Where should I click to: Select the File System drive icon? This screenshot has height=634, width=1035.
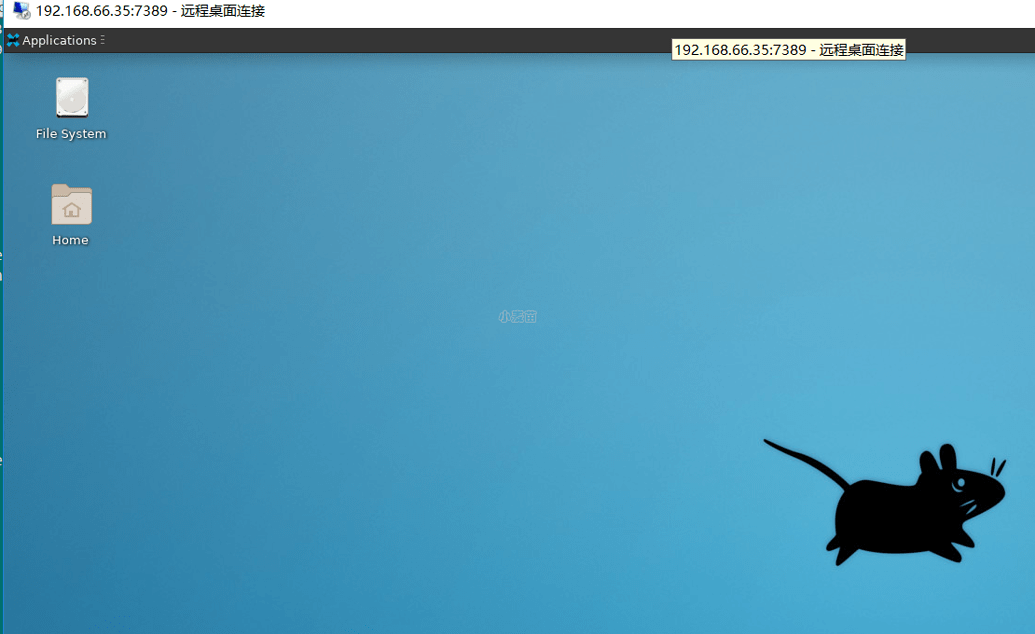[x=71, y=98]
